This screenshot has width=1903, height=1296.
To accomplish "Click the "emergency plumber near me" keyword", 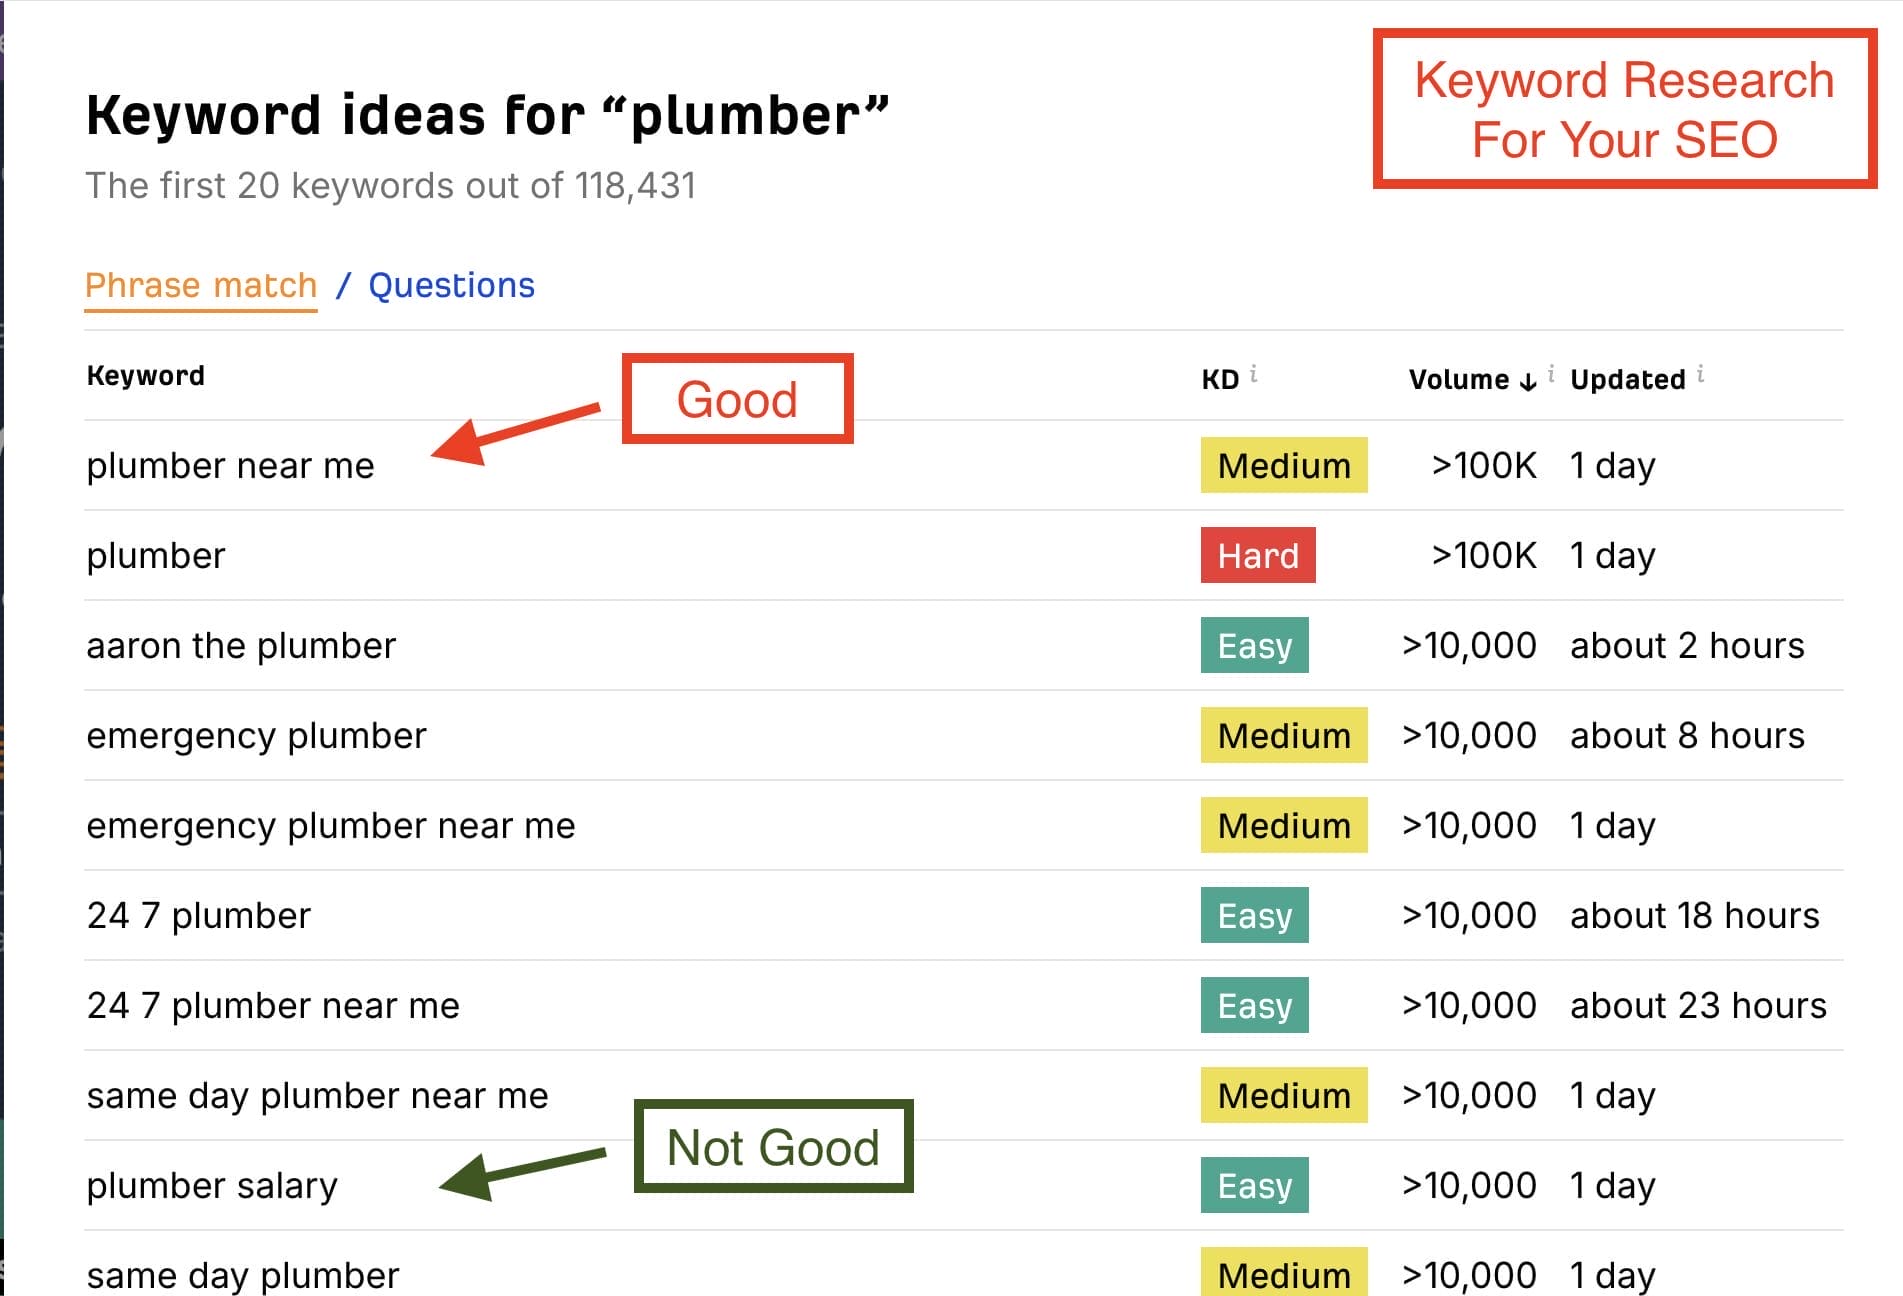I will [331, 826].
